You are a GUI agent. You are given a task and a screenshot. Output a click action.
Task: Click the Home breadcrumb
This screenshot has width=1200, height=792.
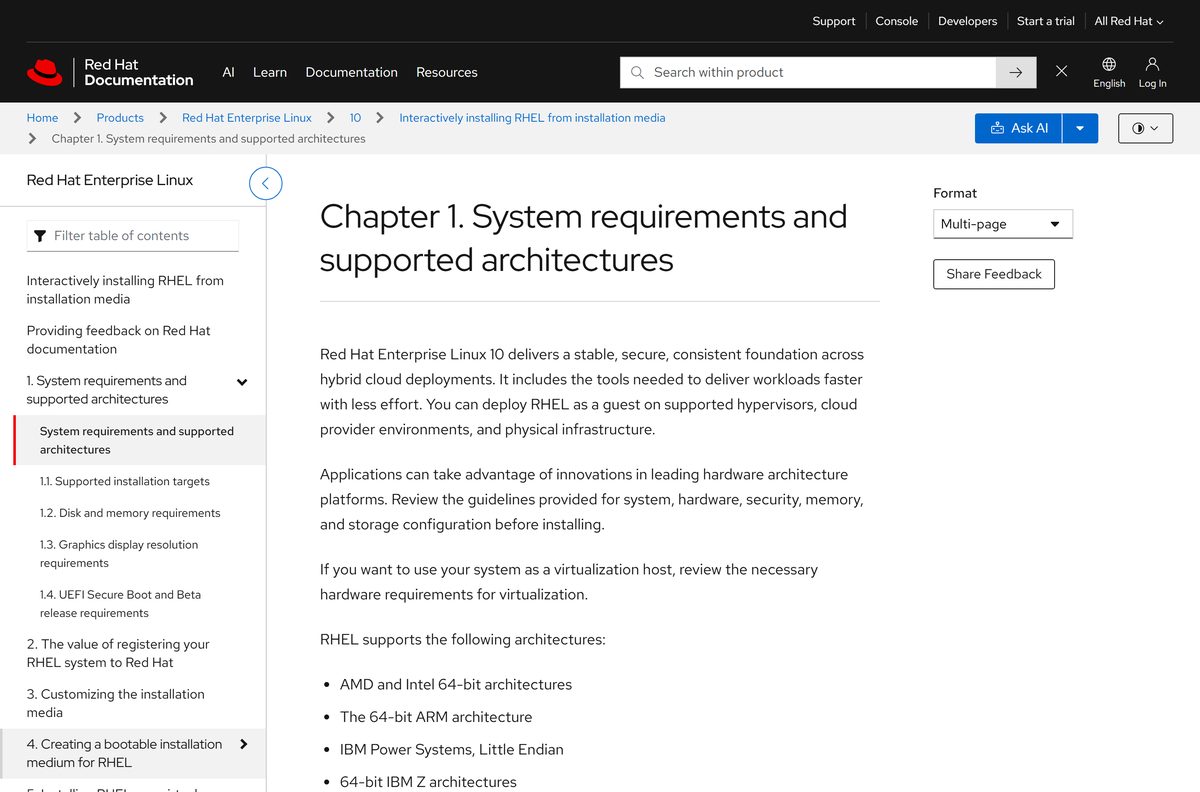click(42, 118)
